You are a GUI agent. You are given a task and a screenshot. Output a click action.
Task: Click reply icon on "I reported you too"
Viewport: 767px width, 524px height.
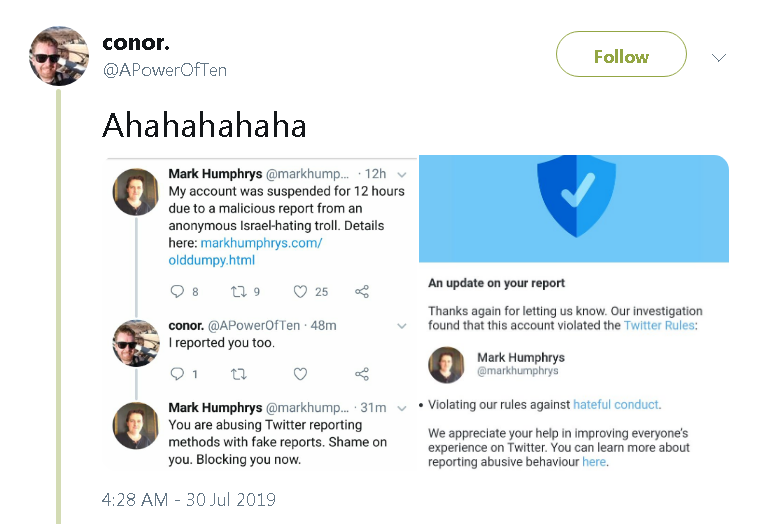point(178,374)
